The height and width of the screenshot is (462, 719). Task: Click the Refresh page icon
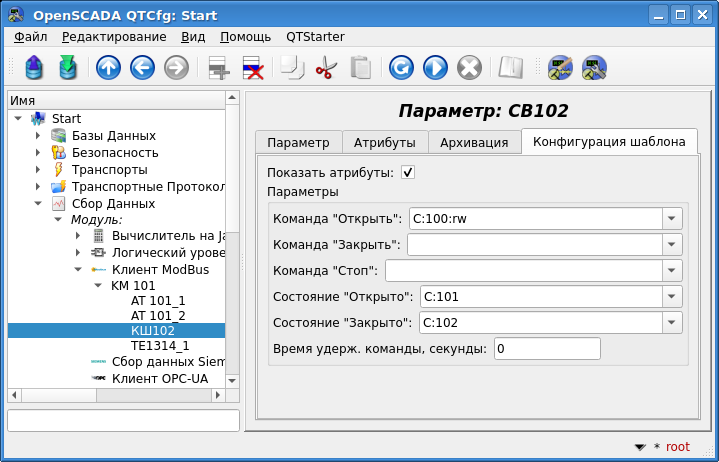[401, 68]
